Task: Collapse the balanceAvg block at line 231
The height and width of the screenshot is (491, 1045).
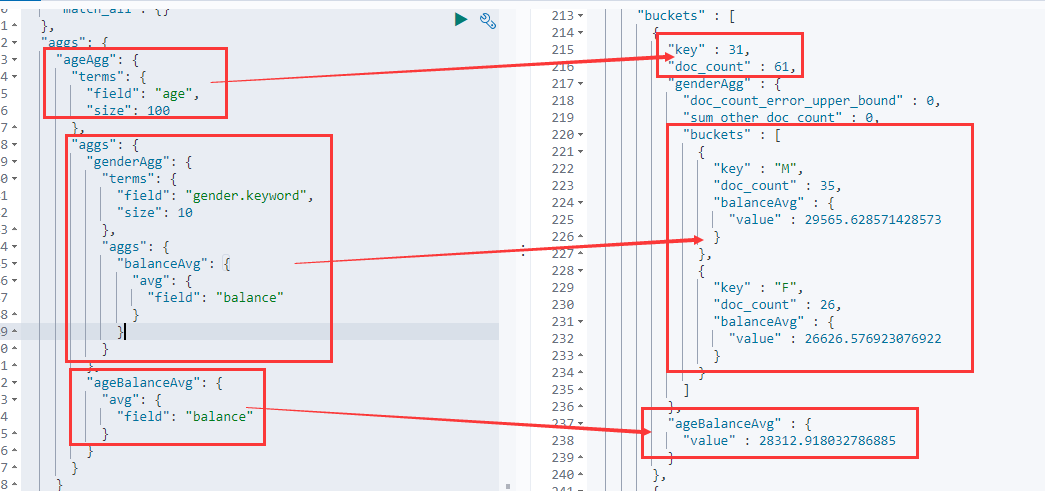Action: pyautogui.click(x=580, y=322)
